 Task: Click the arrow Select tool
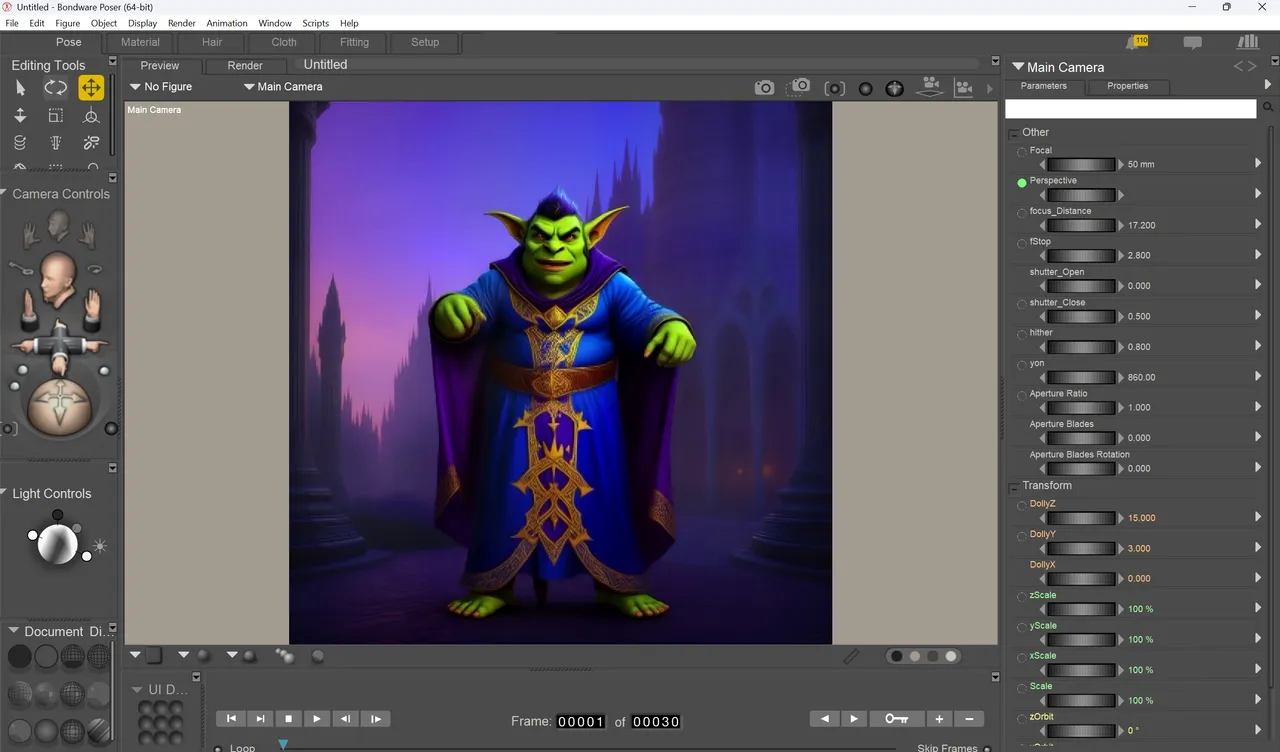click(20, 88)
